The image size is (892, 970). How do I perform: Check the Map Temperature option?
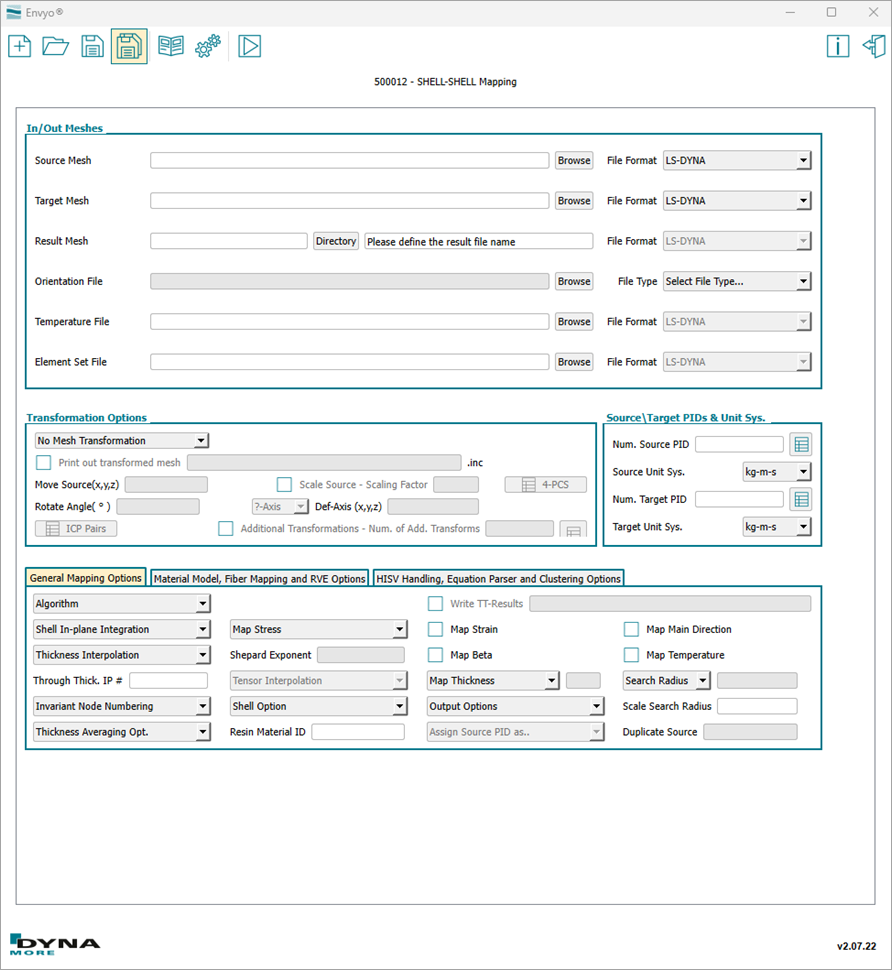tap(631, 655)
